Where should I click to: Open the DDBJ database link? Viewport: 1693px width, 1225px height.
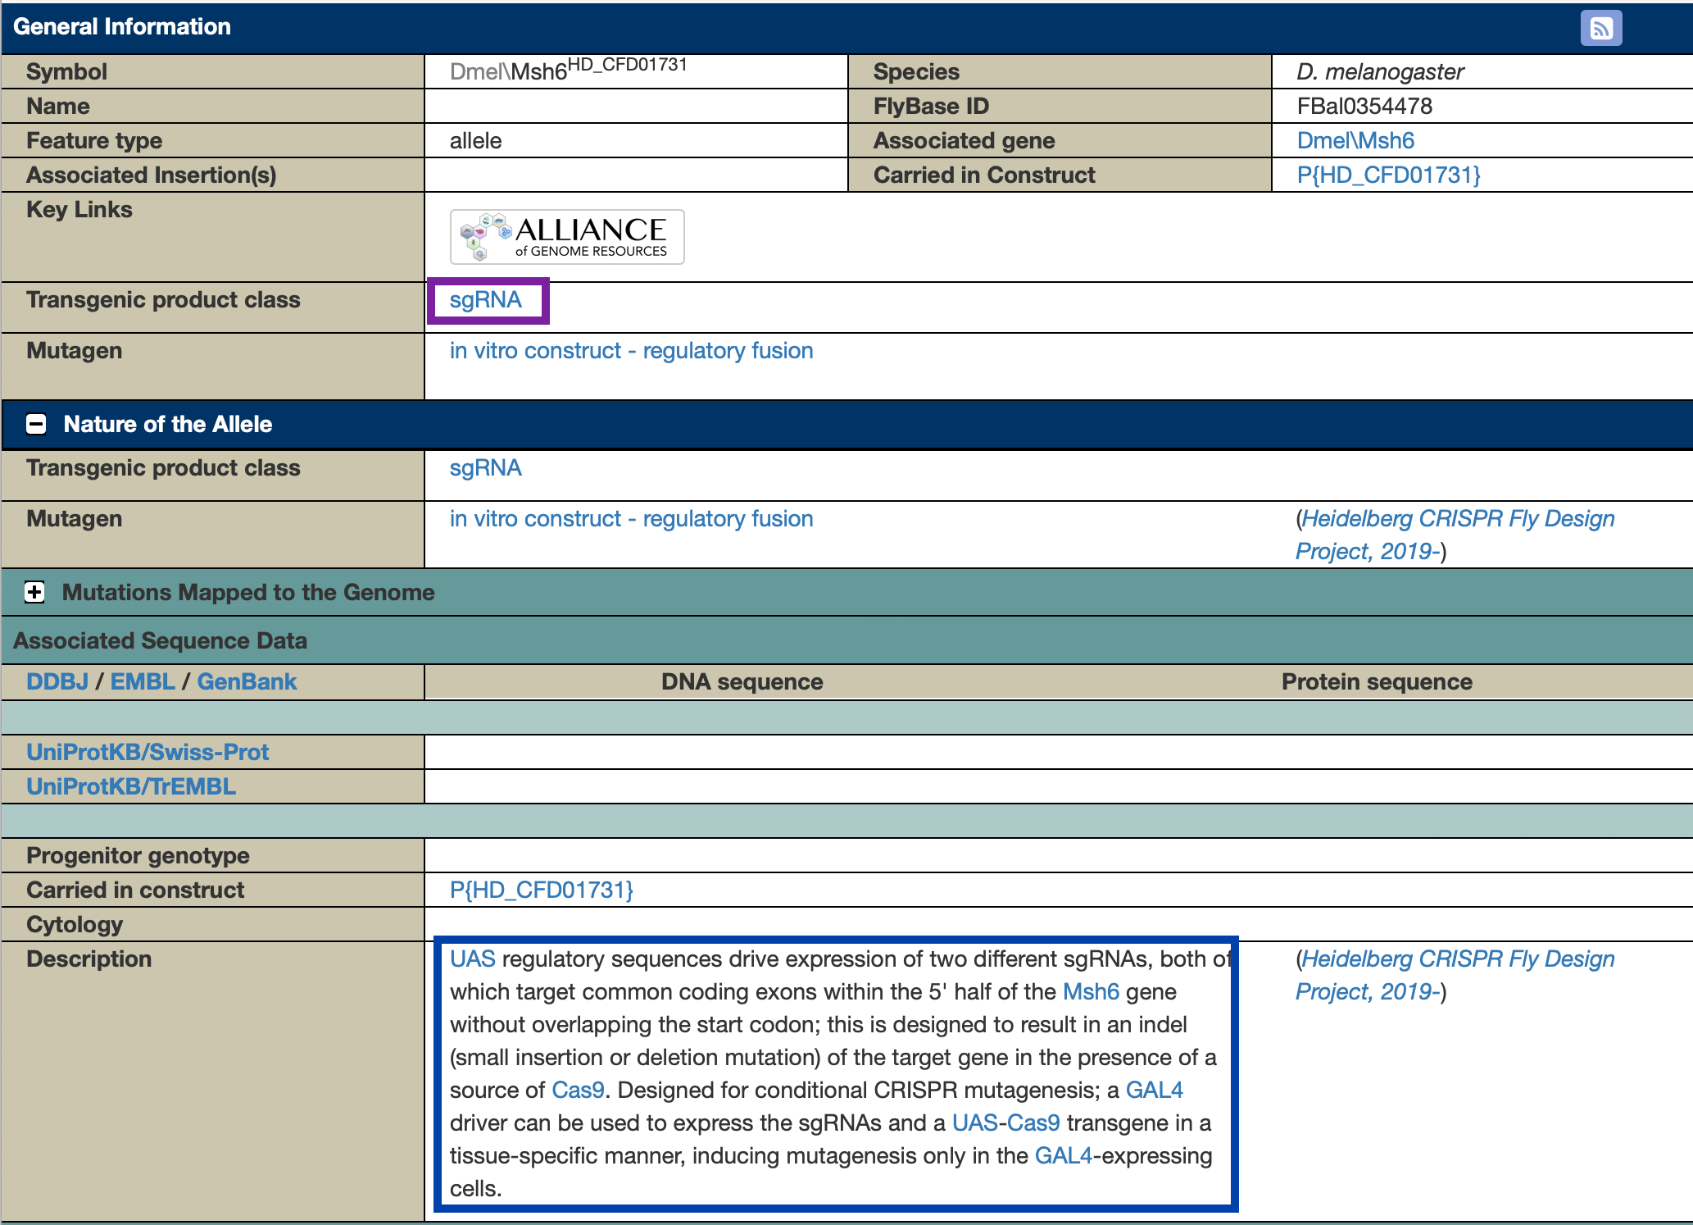click(57, 682)
